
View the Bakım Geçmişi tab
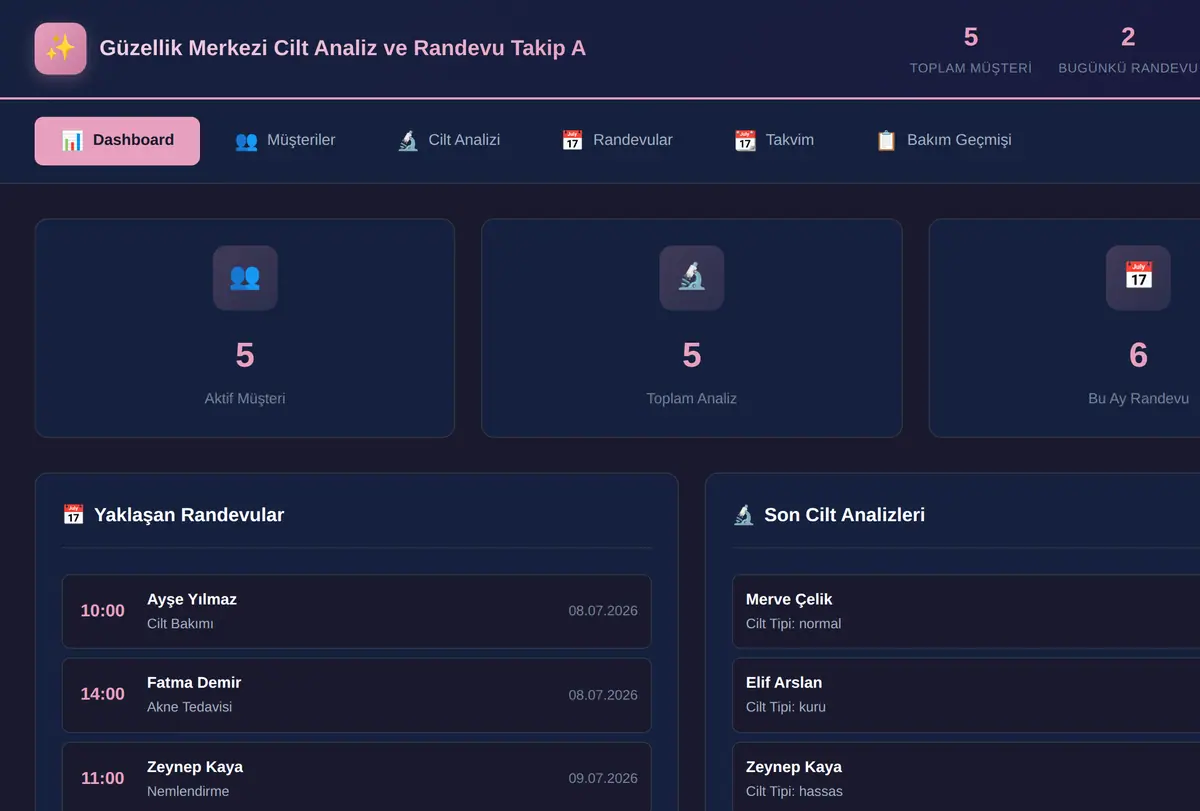pyautogui.click(x=943, y=141)
